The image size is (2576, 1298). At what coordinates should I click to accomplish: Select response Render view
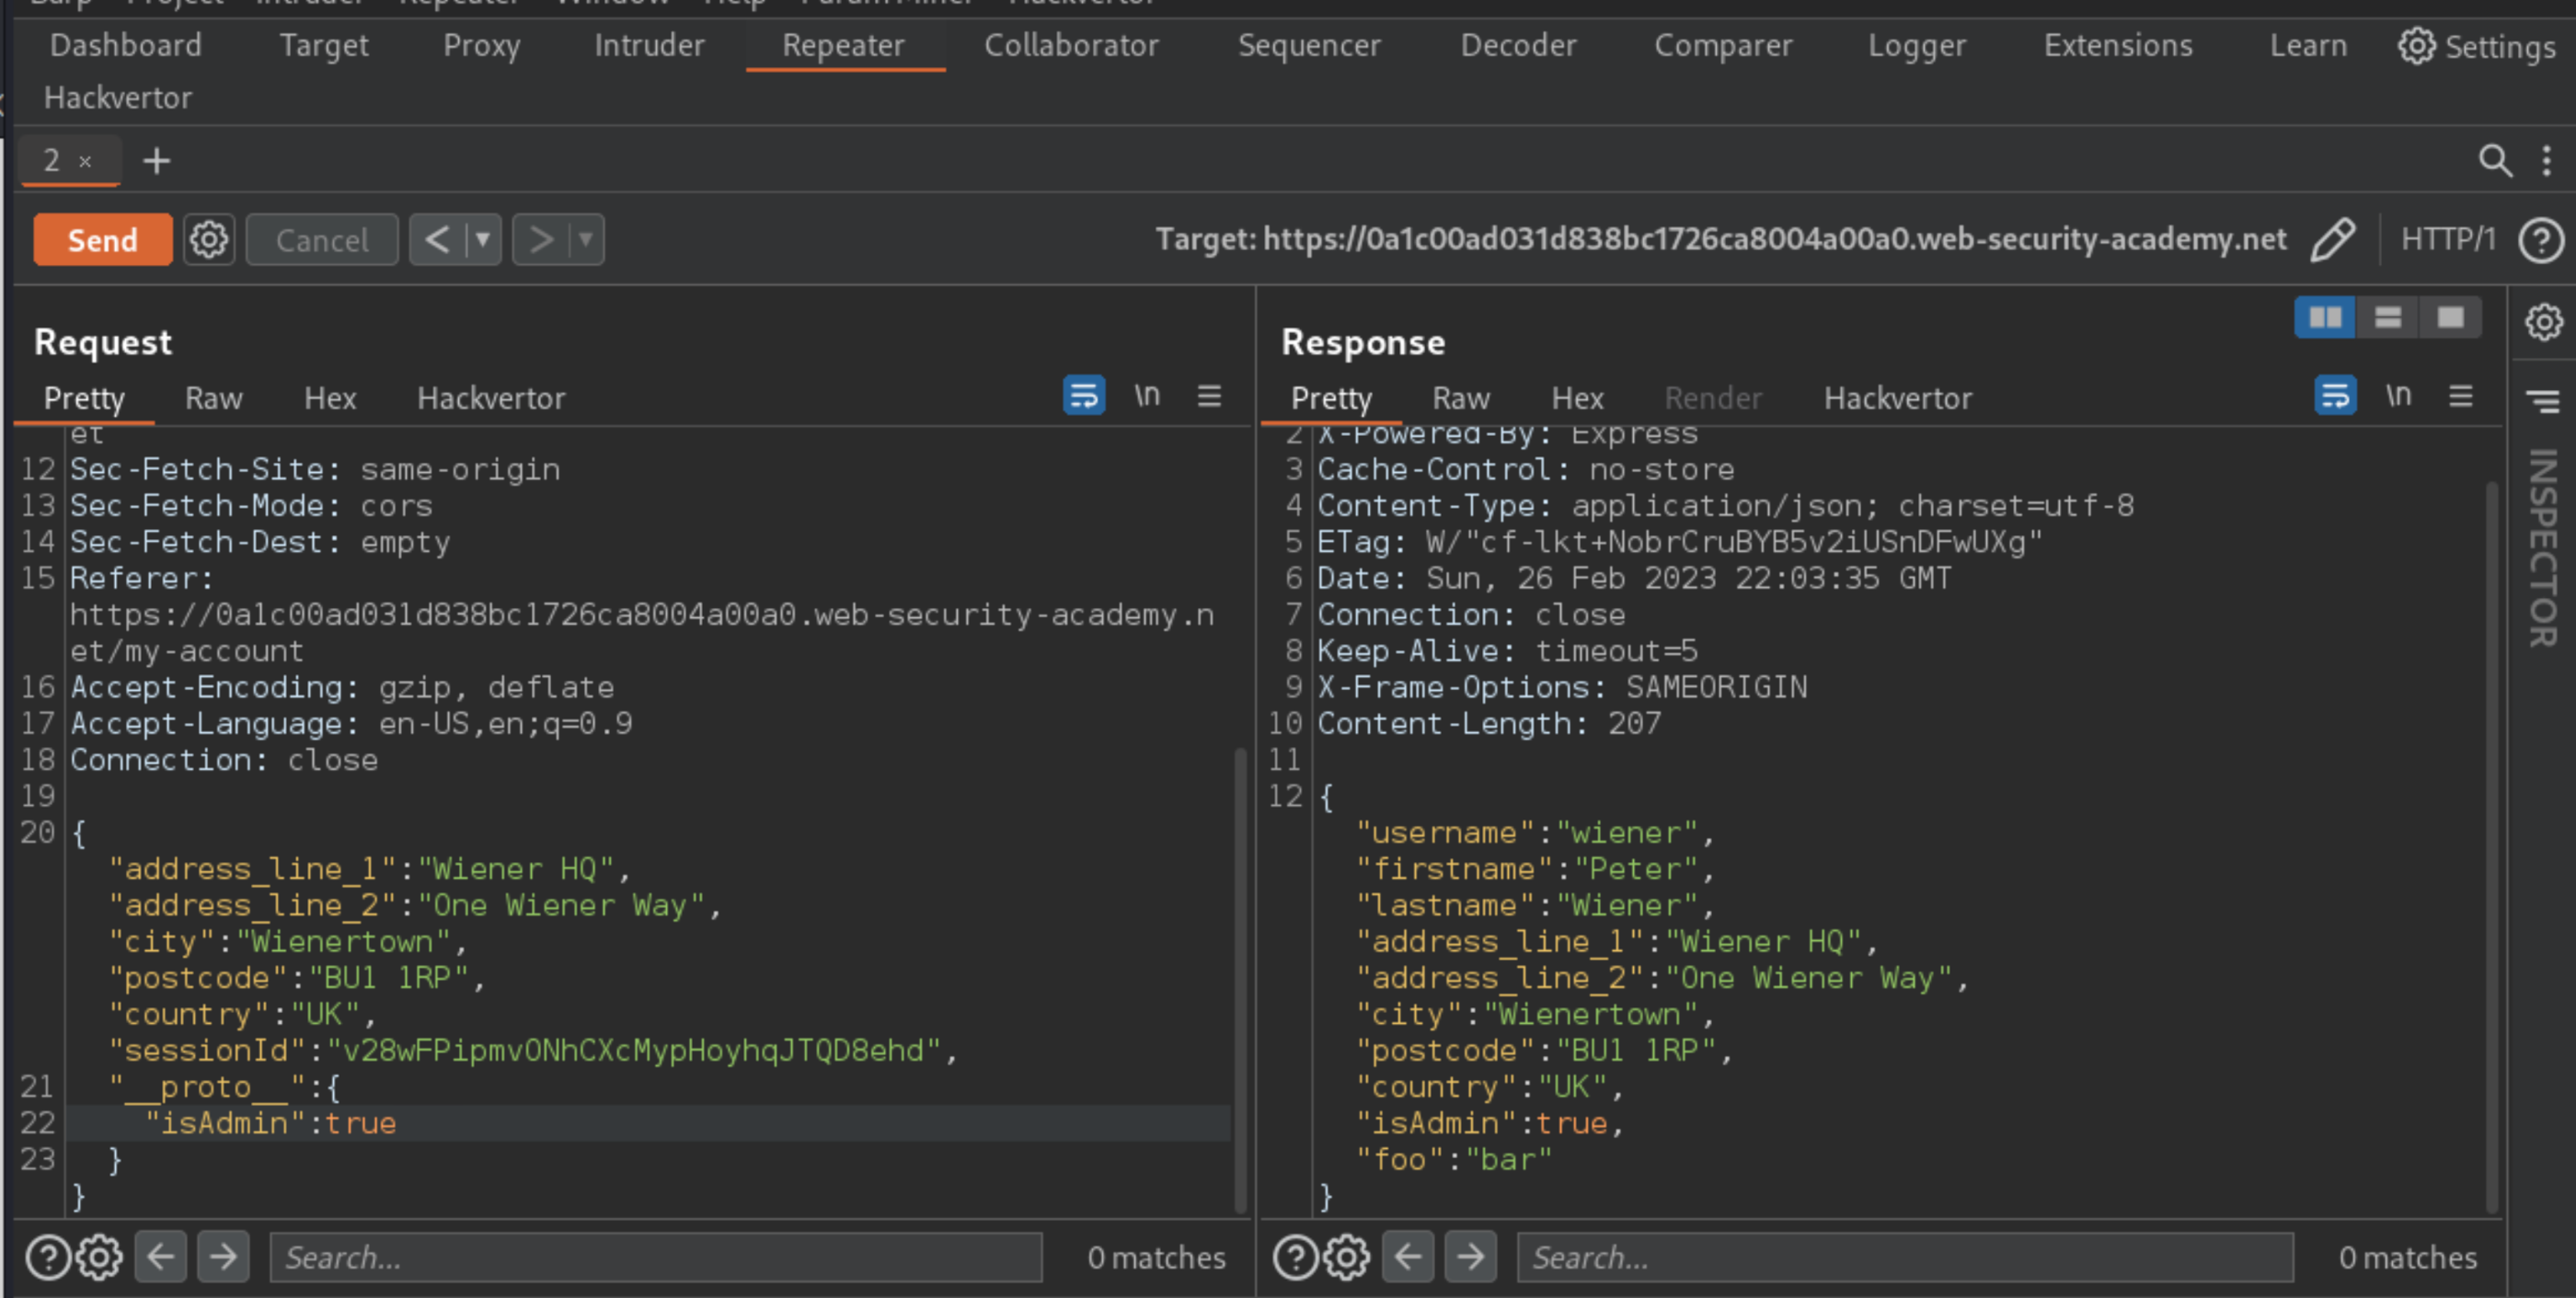[x=1713, y=398]
